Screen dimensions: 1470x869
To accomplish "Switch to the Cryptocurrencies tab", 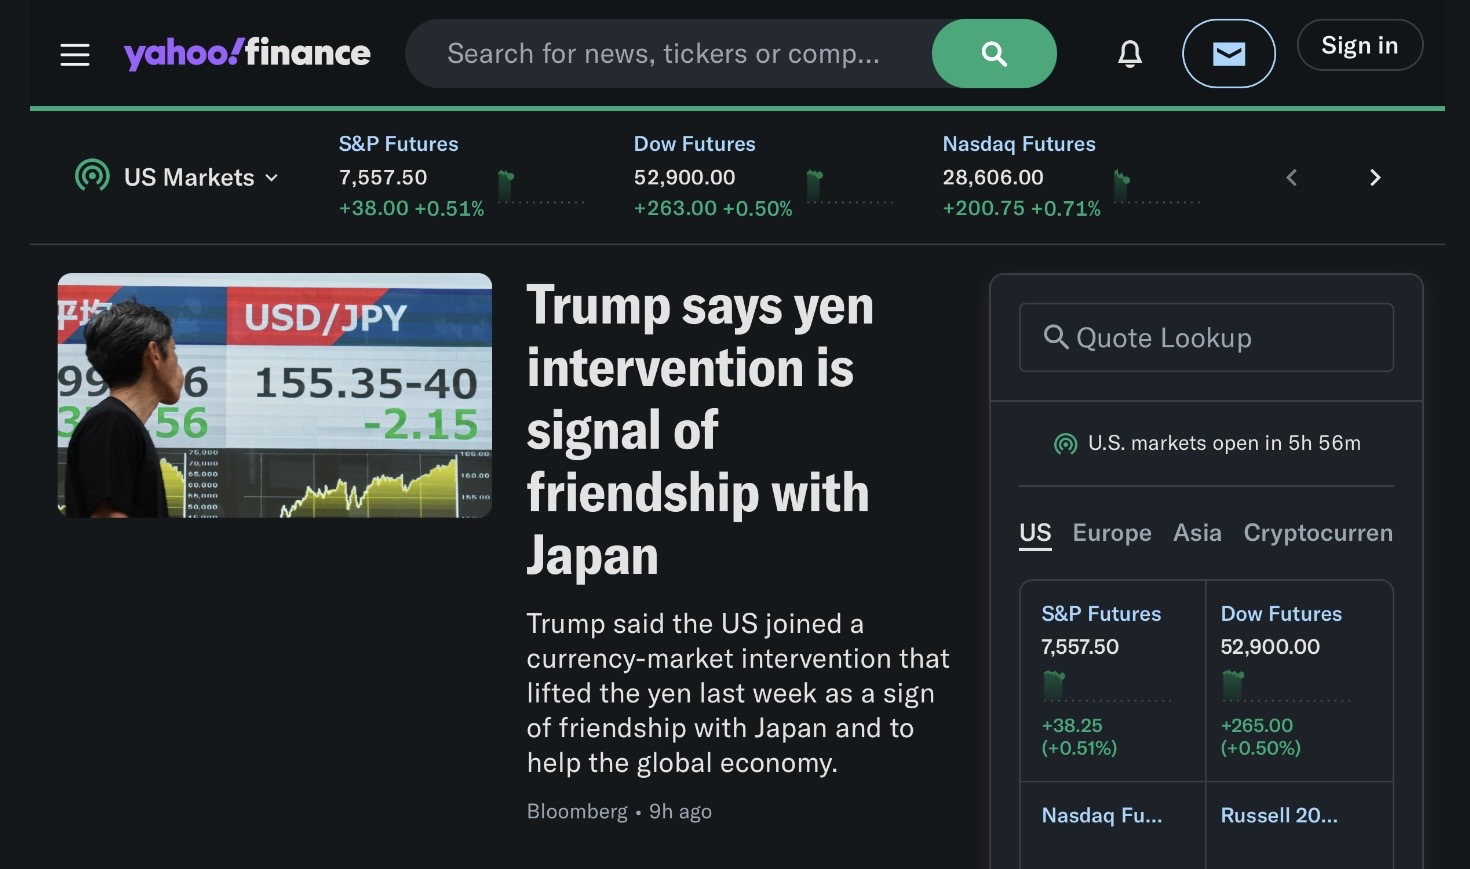I will (x=1318, y=533).
